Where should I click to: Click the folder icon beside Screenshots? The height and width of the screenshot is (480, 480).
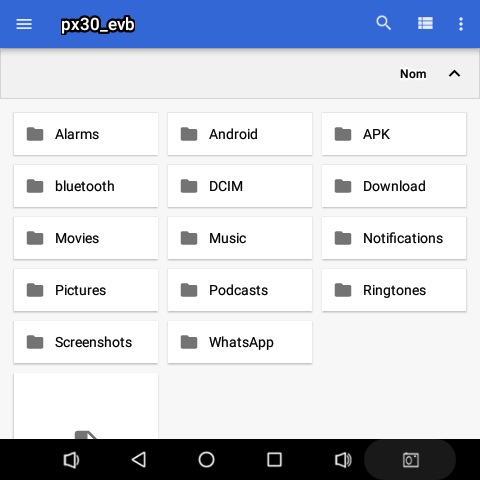tap(35, 342)
